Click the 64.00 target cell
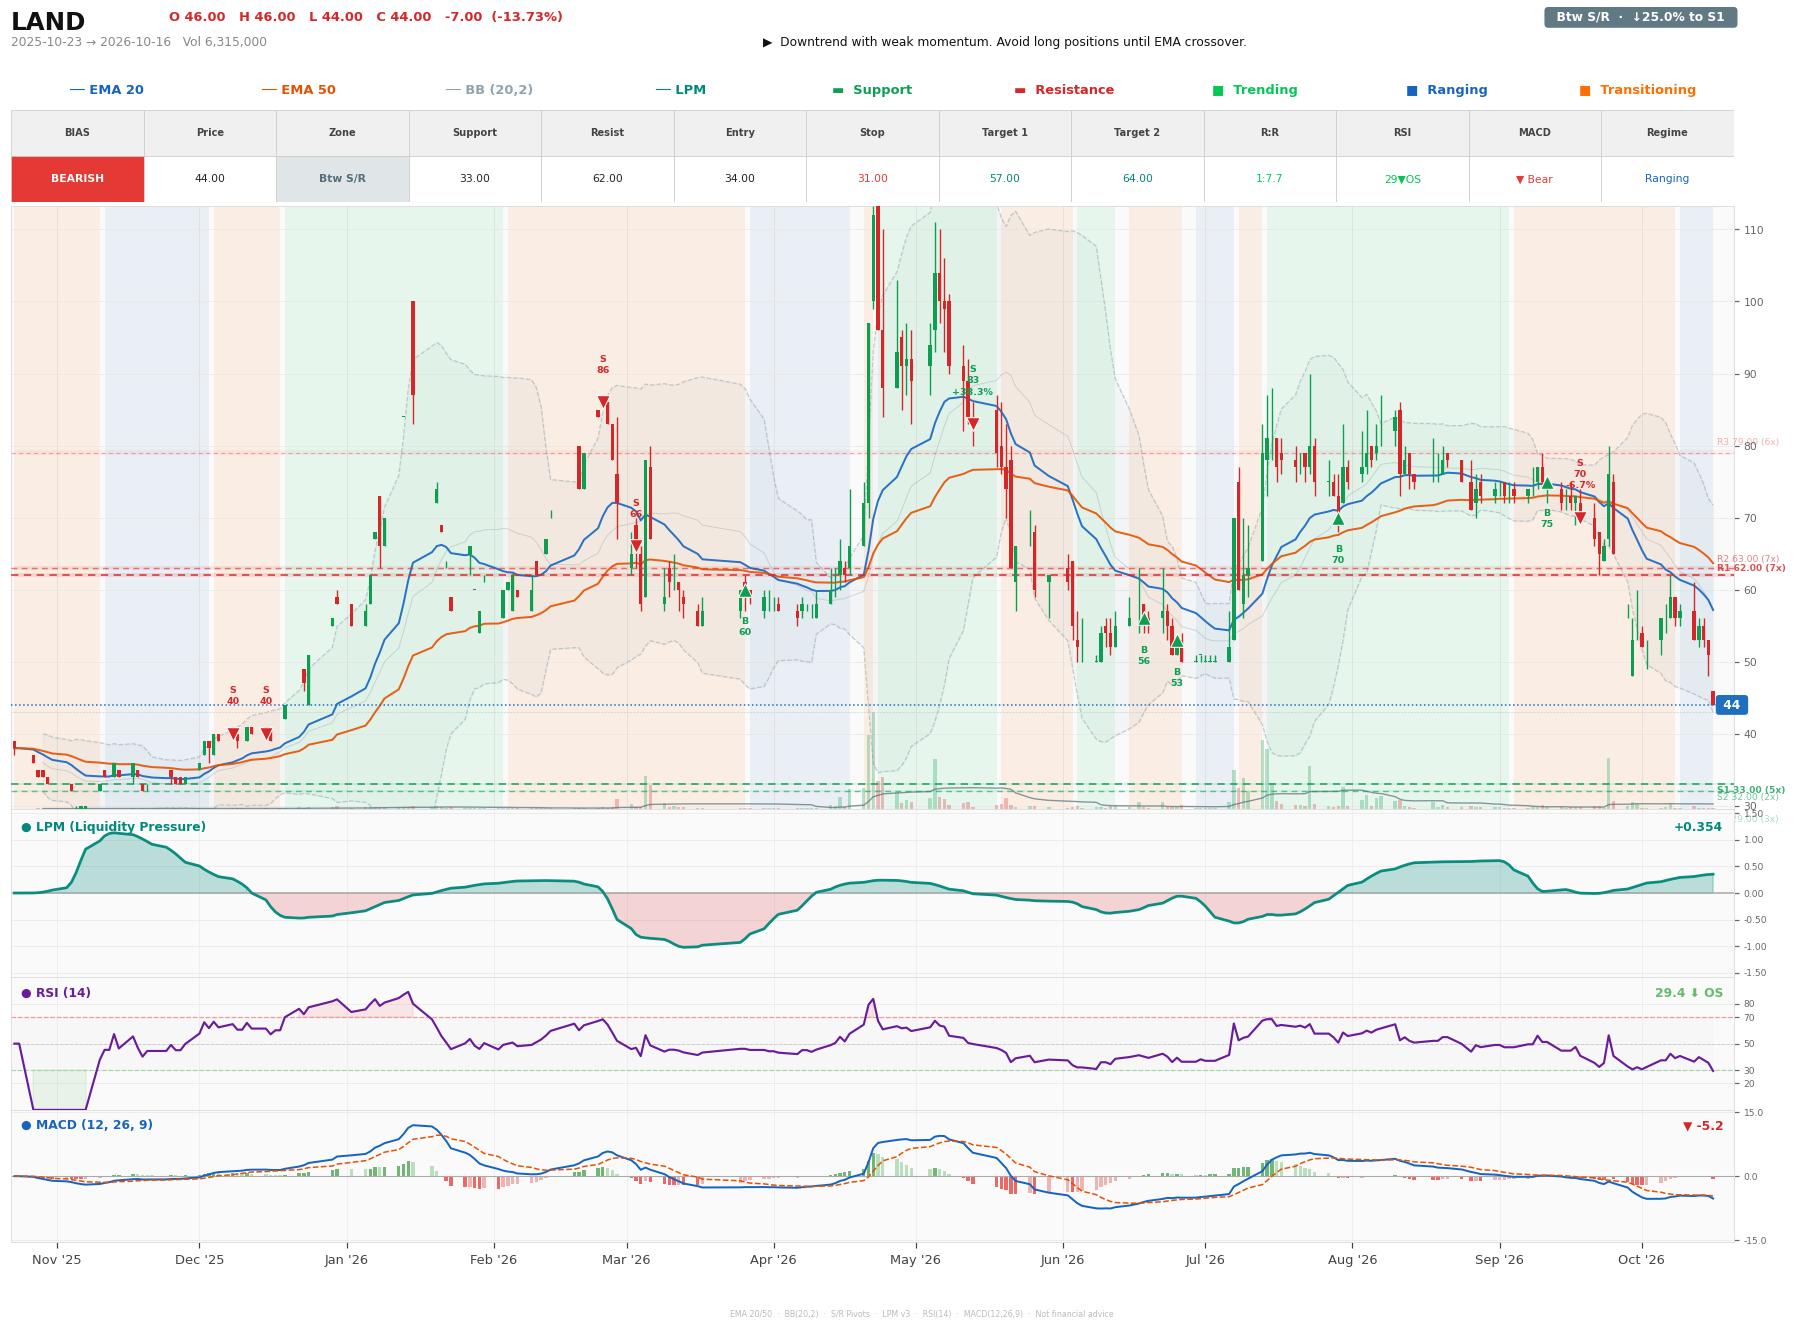Viewport: 1797px width, 1330px height. click(x=1137, y=179)
